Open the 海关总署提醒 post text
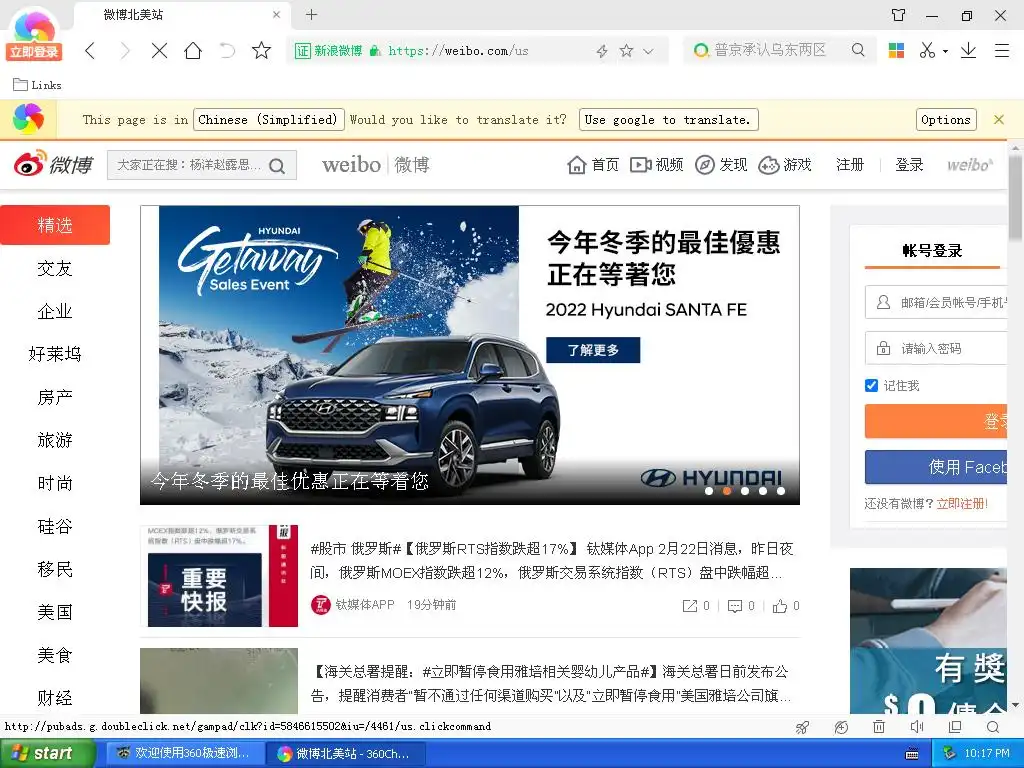 (551, 683)
